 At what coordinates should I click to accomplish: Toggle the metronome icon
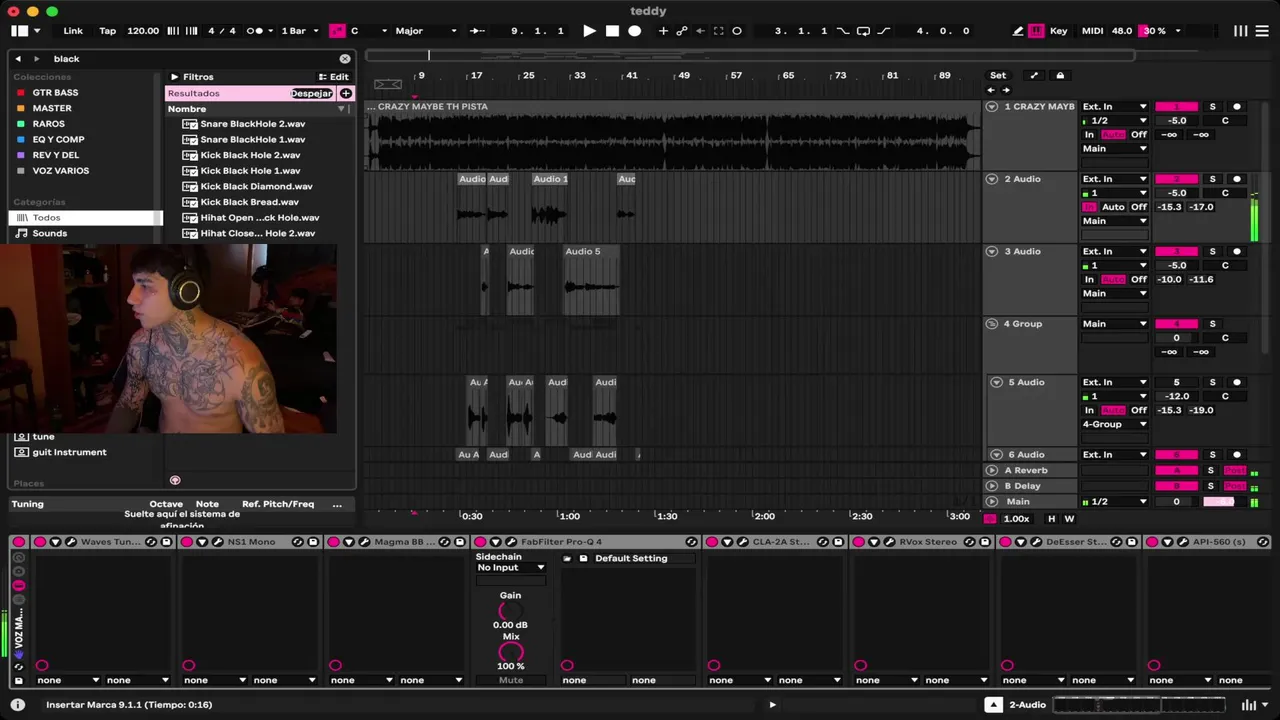pos(255,31)
